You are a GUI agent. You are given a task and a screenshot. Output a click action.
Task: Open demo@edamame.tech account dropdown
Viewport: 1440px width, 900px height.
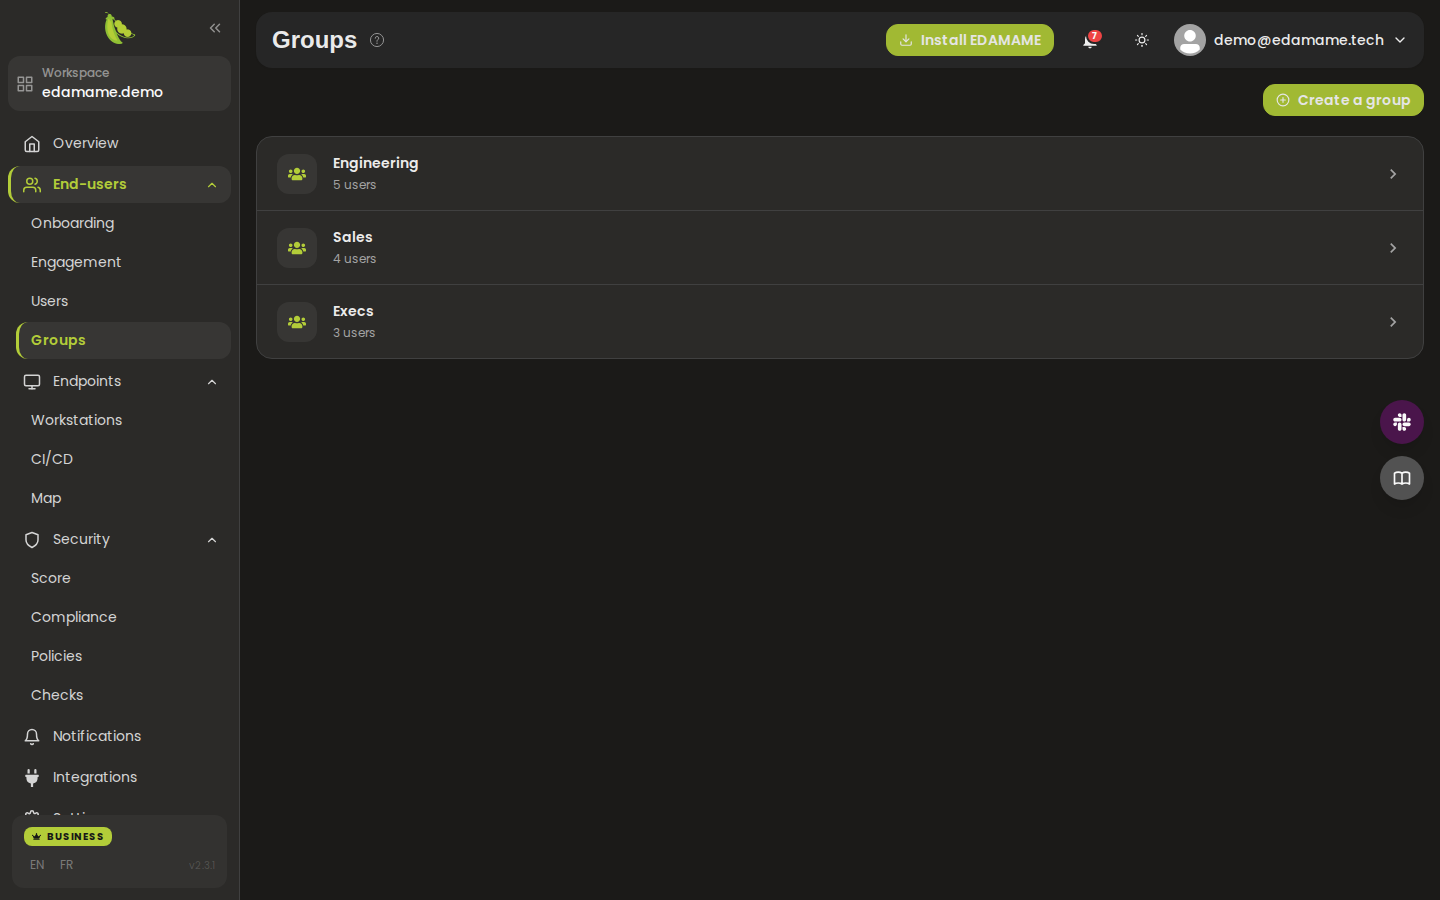point(1291,40)
